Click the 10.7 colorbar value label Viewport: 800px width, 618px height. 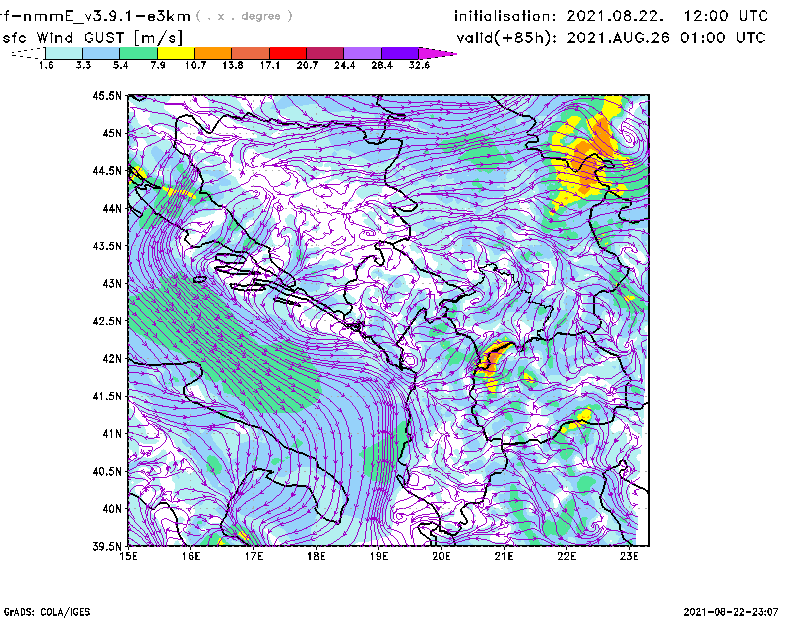[195, 65]
